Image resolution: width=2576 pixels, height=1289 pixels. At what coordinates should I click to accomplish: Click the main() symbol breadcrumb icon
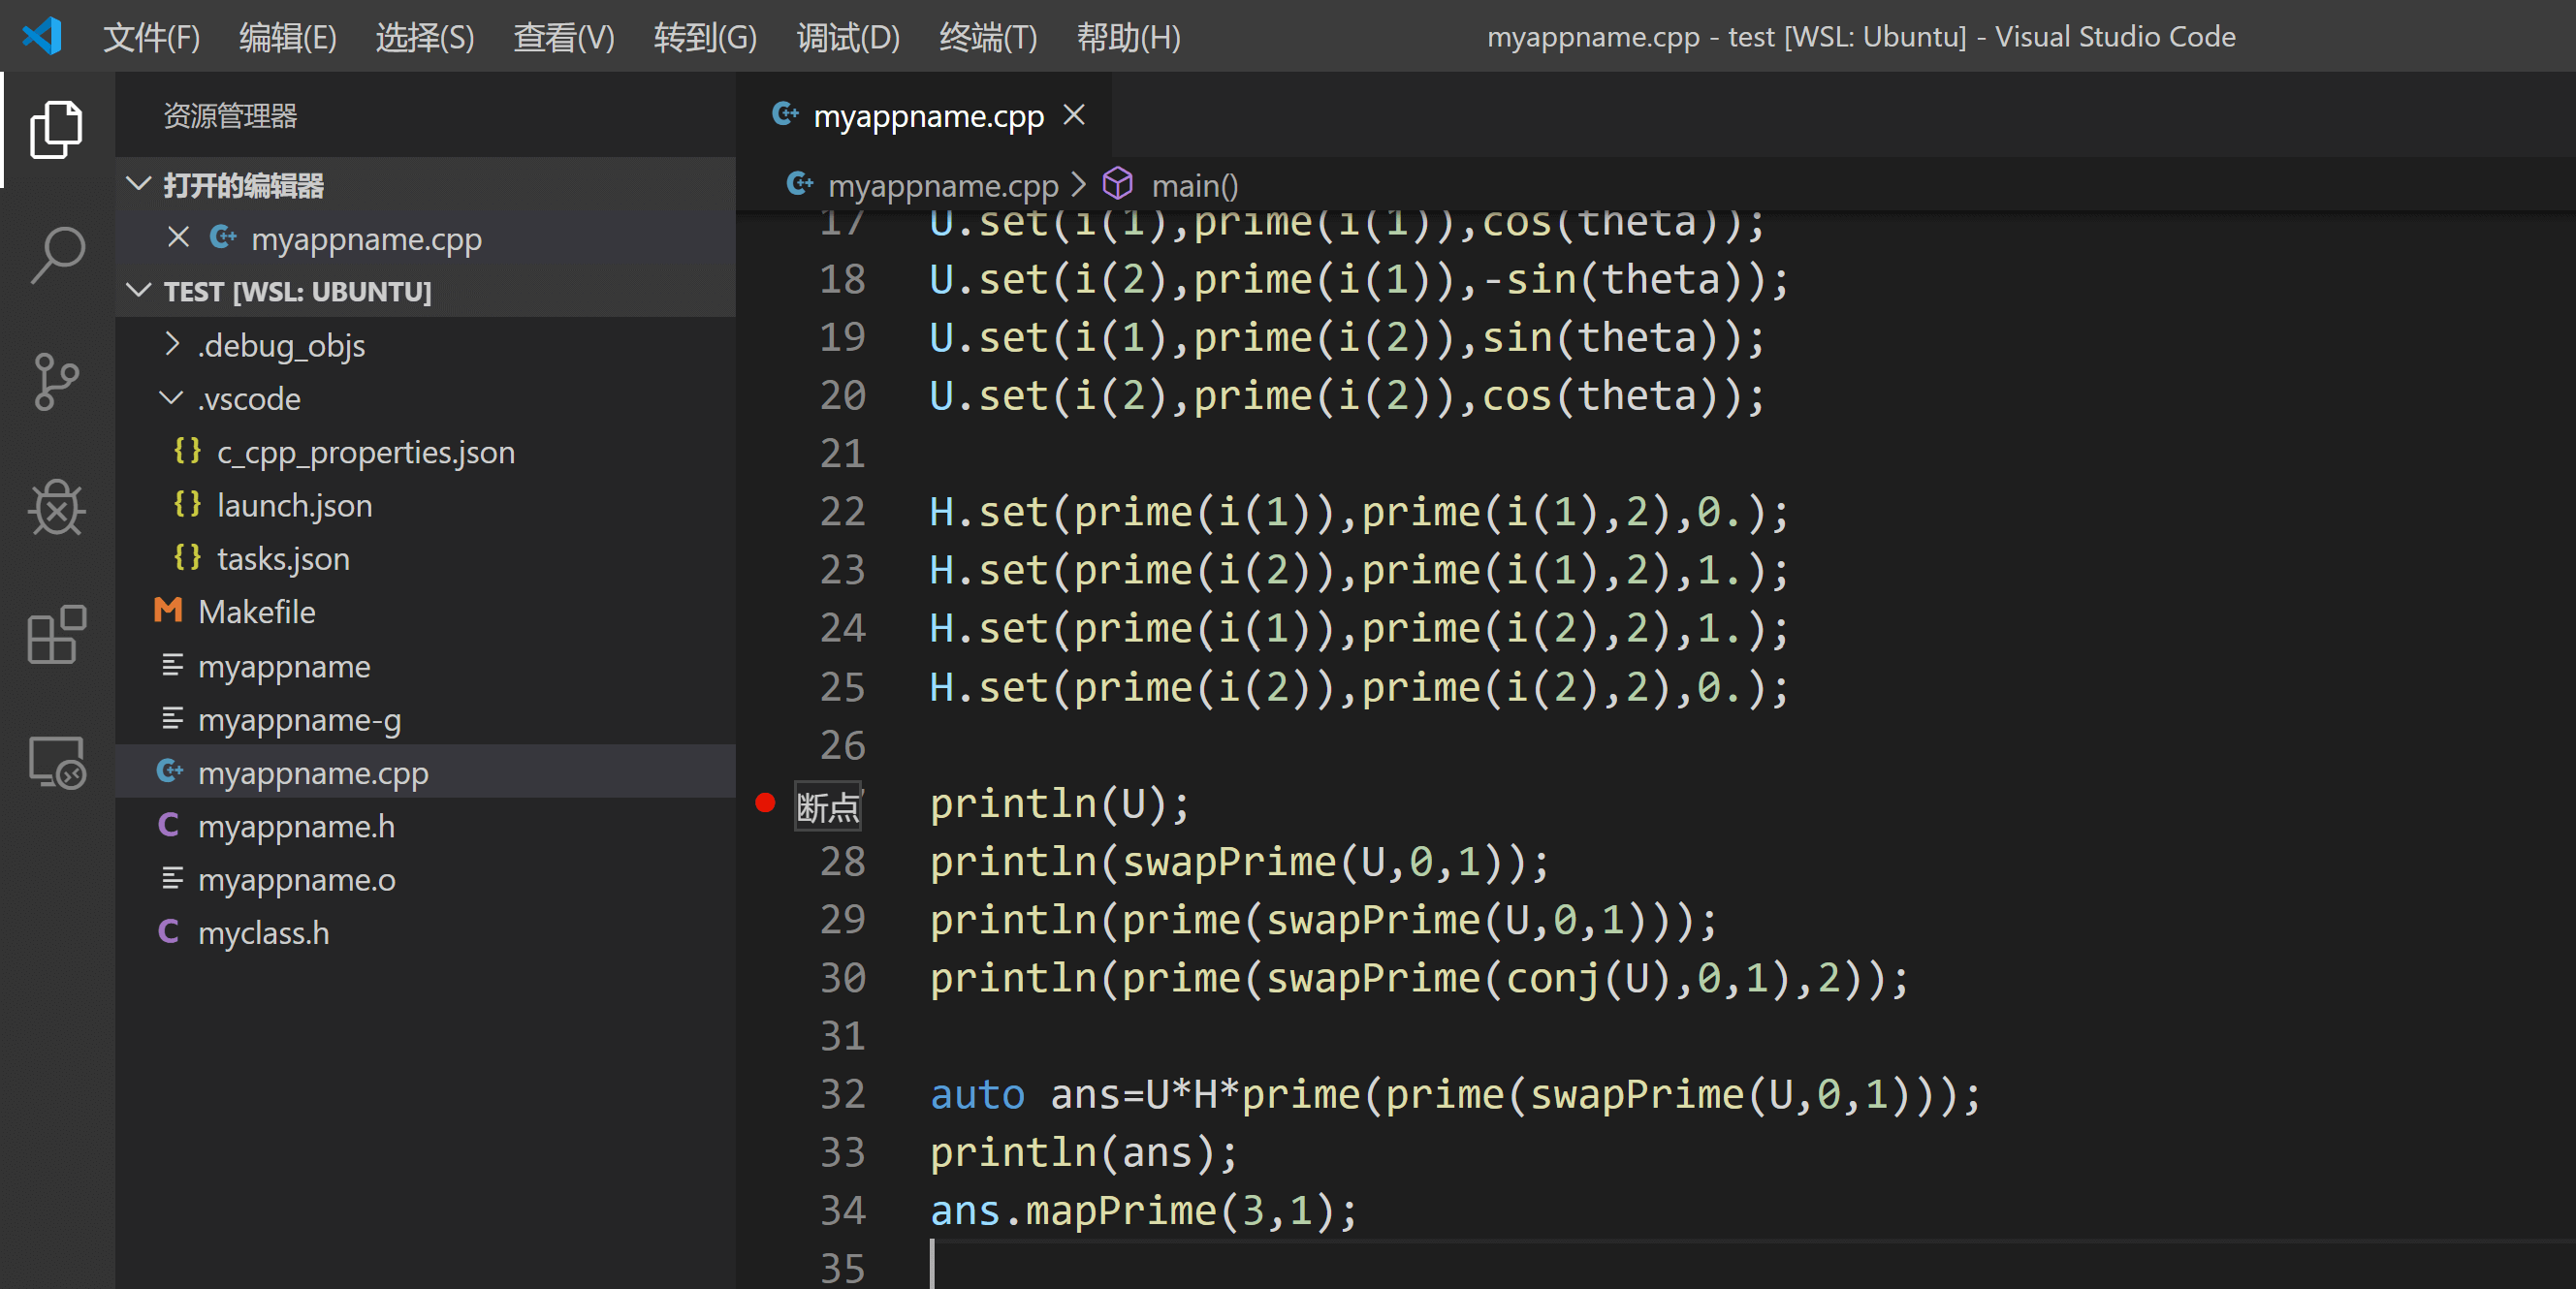point(1117,185)
